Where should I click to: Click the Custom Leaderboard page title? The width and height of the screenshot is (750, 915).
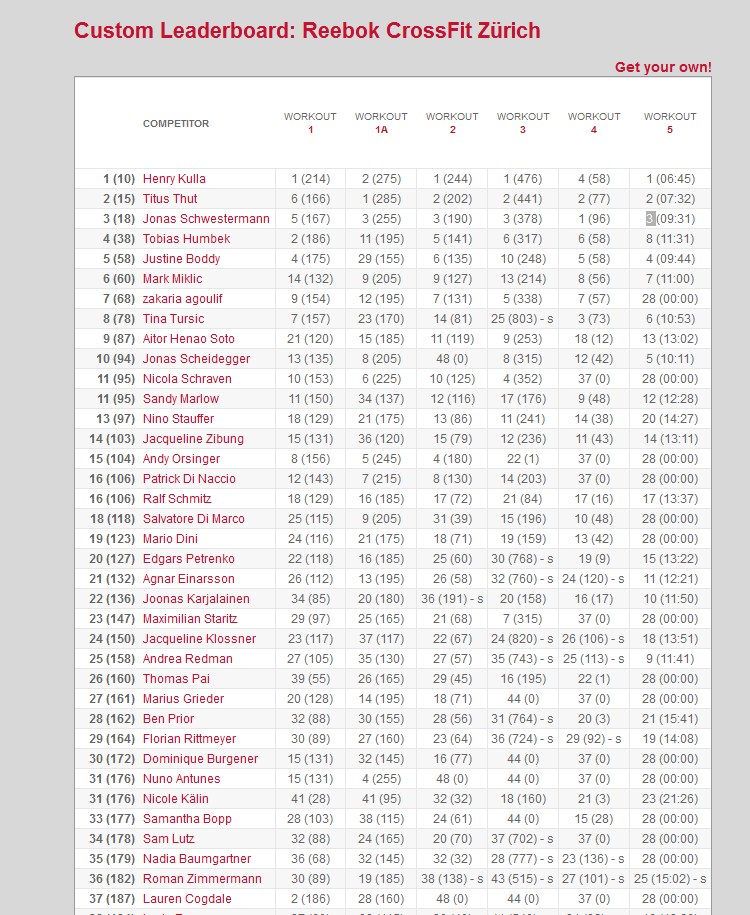pyautogui.click(x=307, y=30)
